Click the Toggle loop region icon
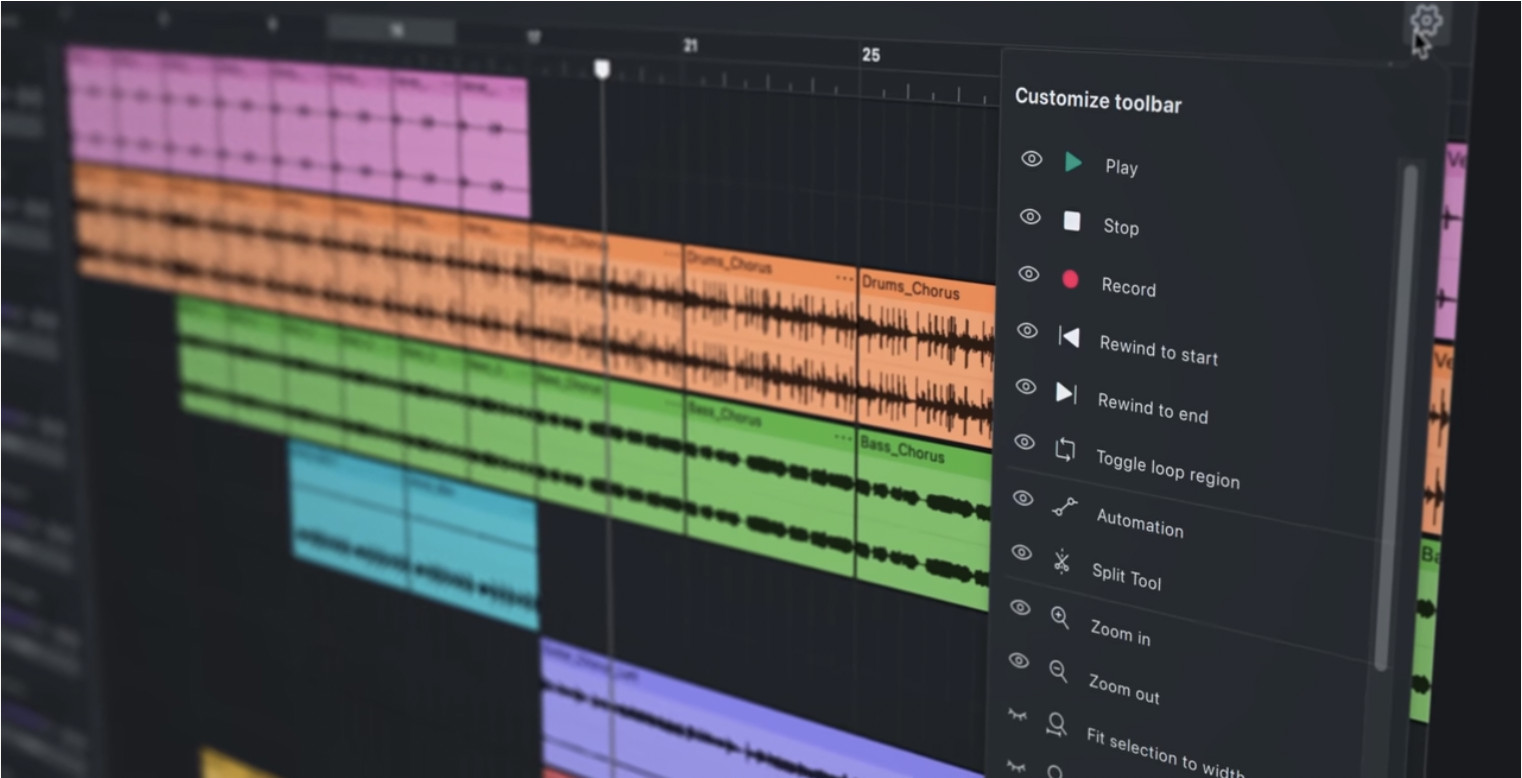This screenshot has height=778, width=1522. click(1065, 450)
